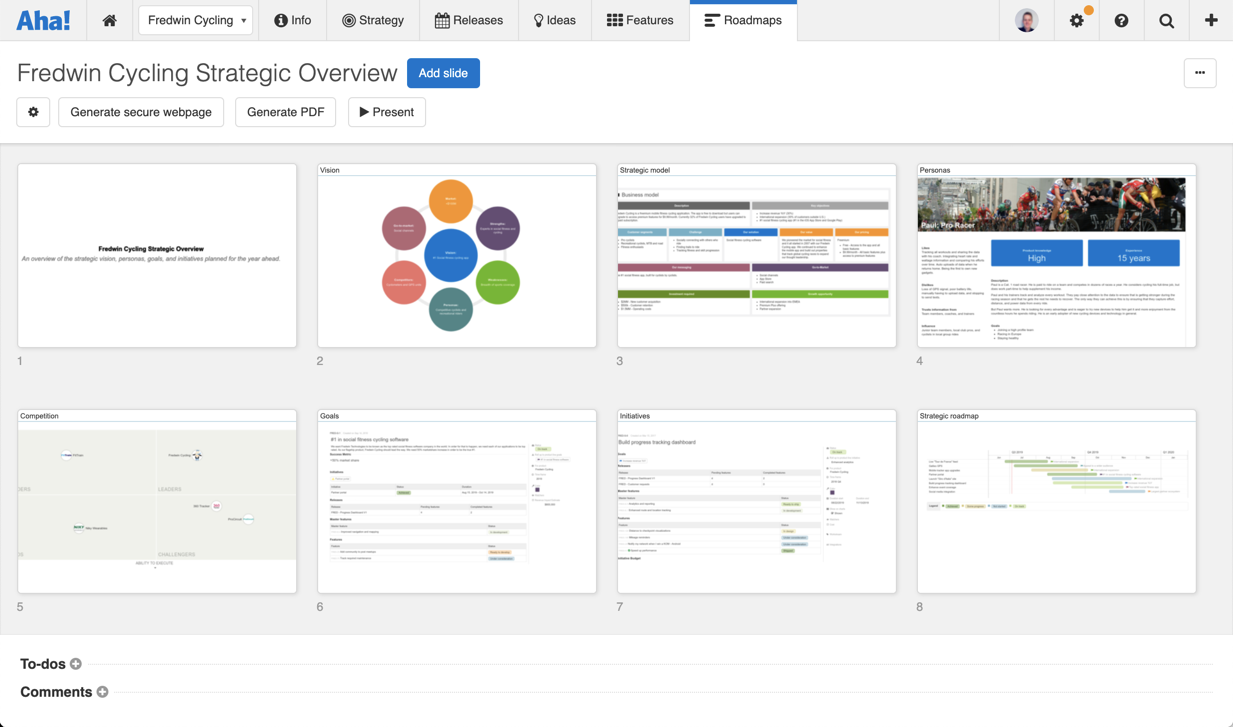Add a to-do with plus icon
The image size is (1233, 727).
click(76, 664)
